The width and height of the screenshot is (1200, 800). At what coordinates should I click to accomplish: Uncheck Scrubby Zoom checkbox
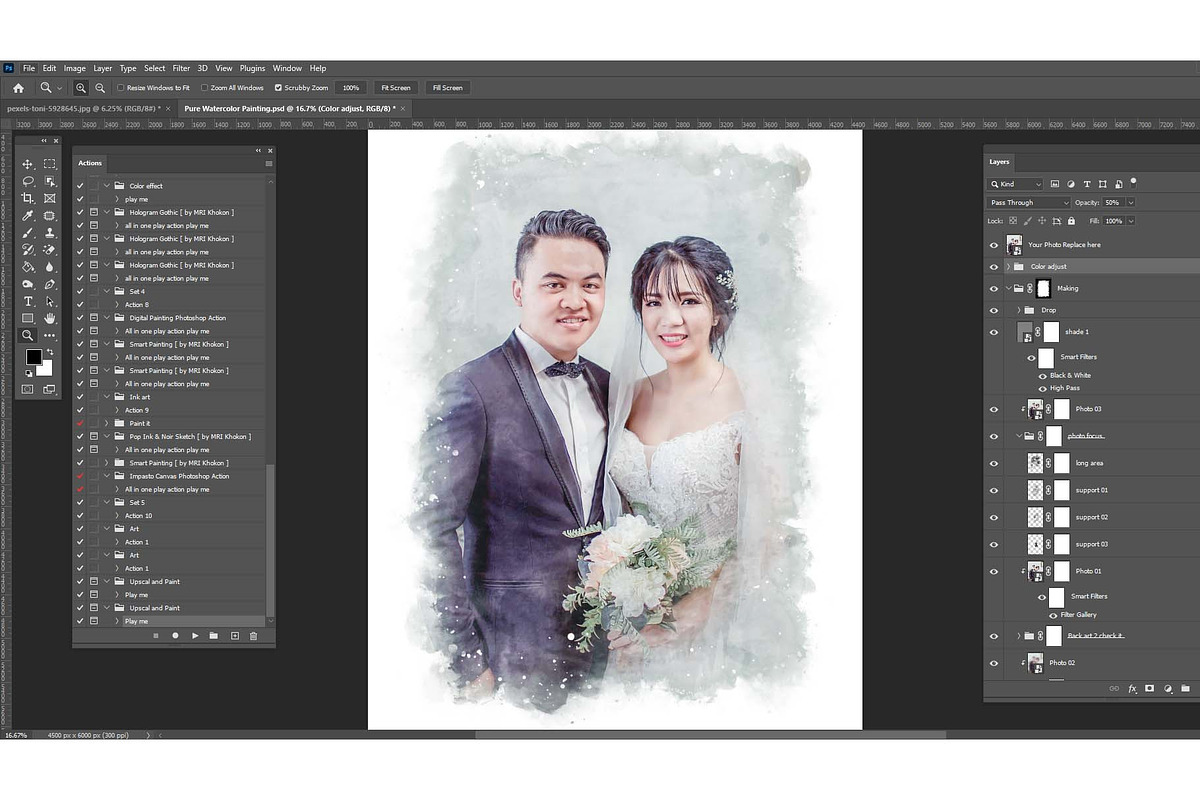click(x=278, y=88)
